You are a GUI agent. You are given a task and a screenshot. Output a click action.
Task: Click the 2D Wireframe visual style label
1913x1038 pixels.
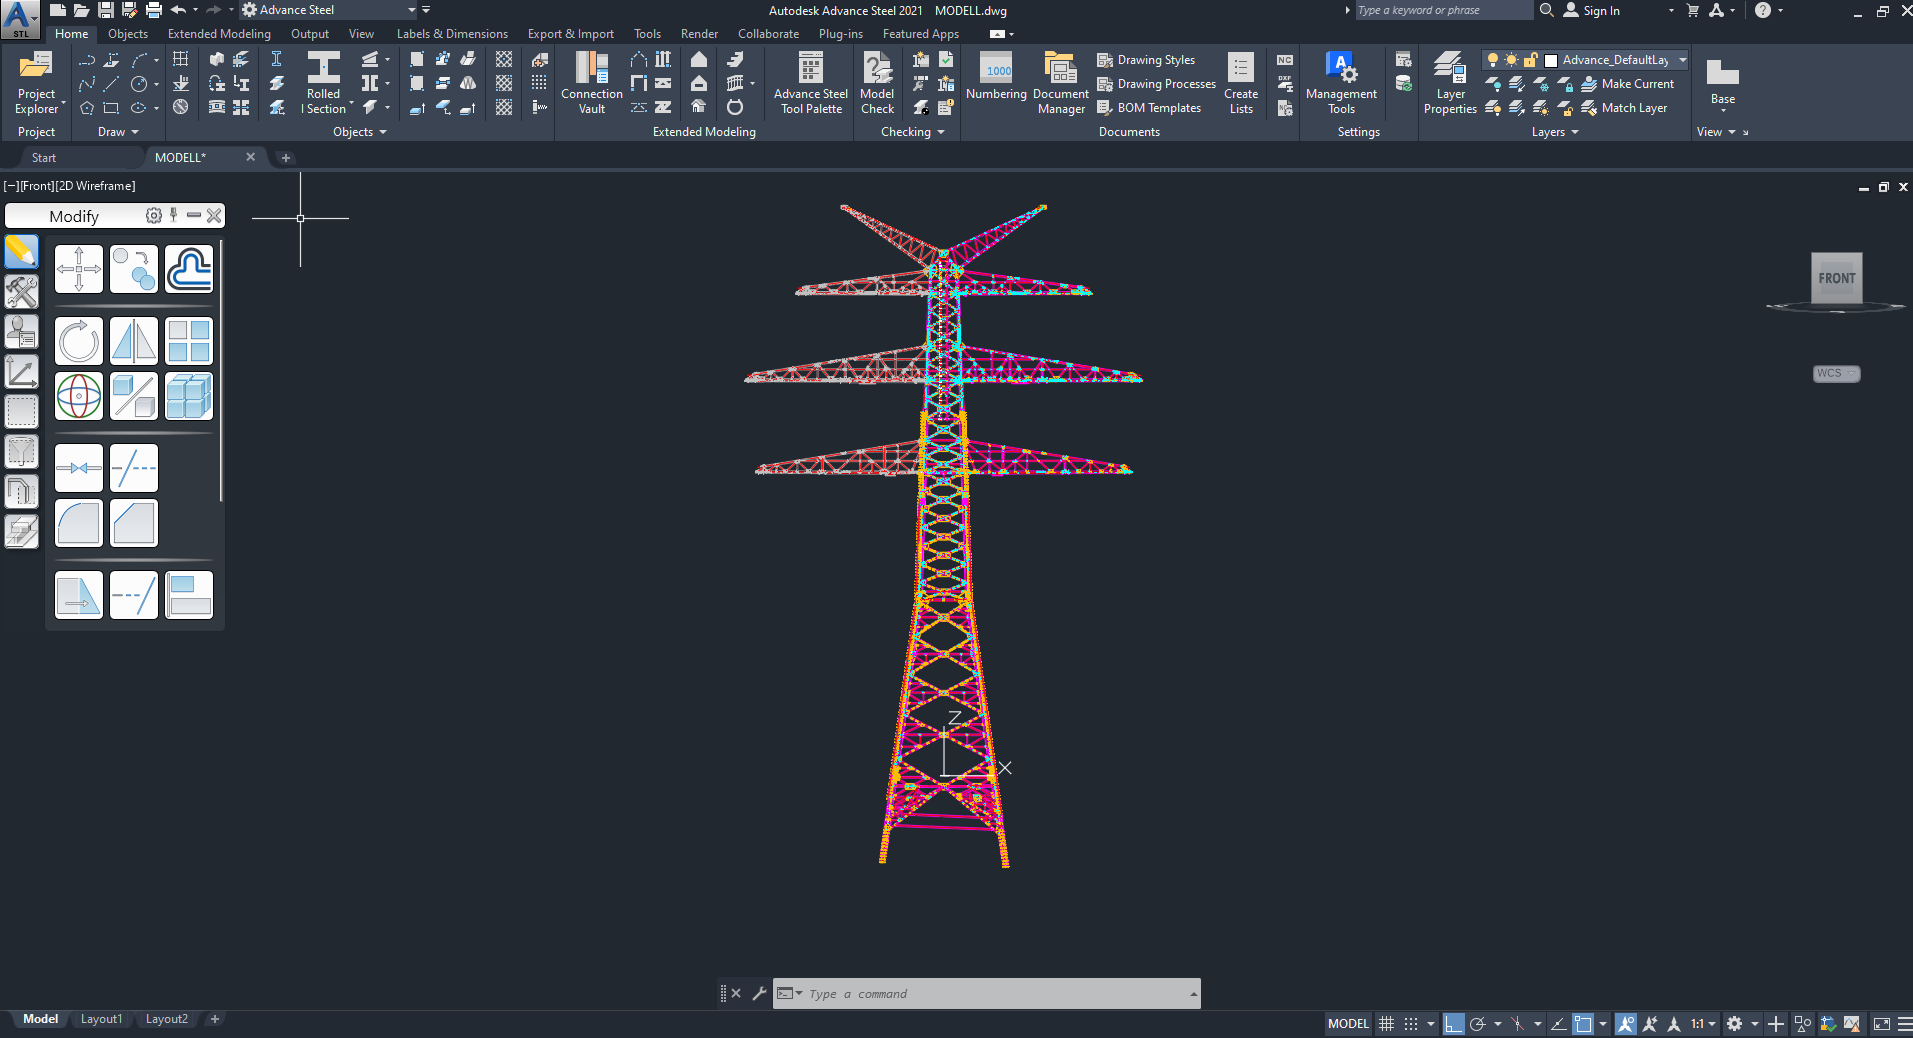[x=95, y=186]
